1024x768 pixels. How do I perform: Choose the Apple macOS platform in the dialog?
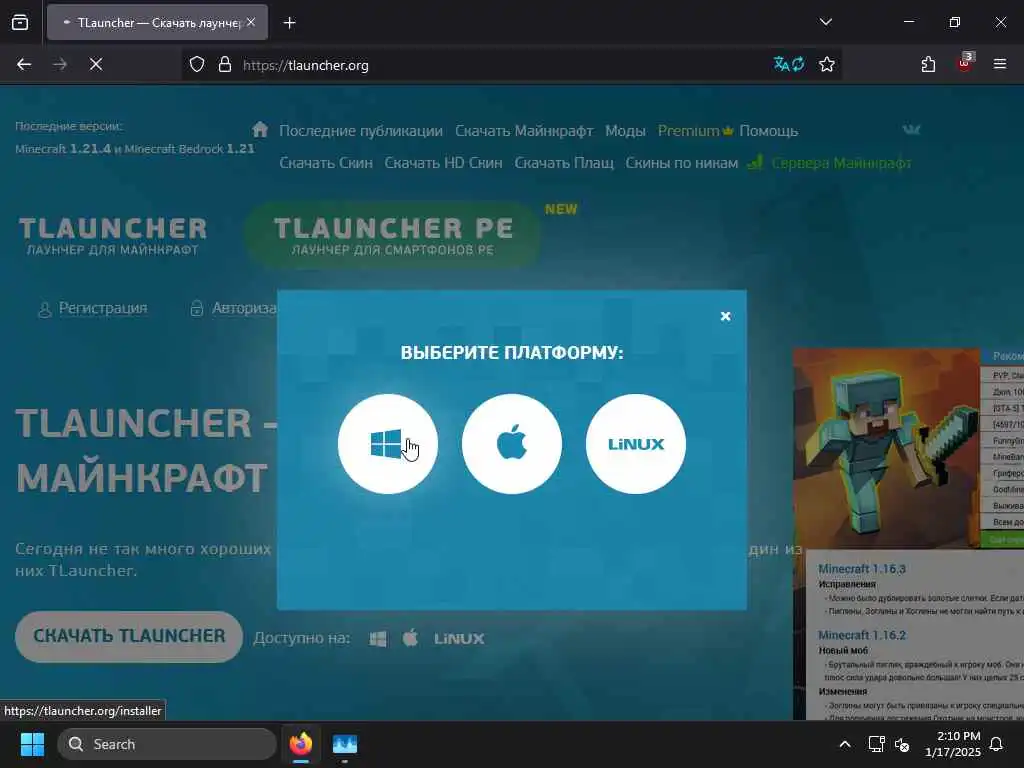[512, 444]
